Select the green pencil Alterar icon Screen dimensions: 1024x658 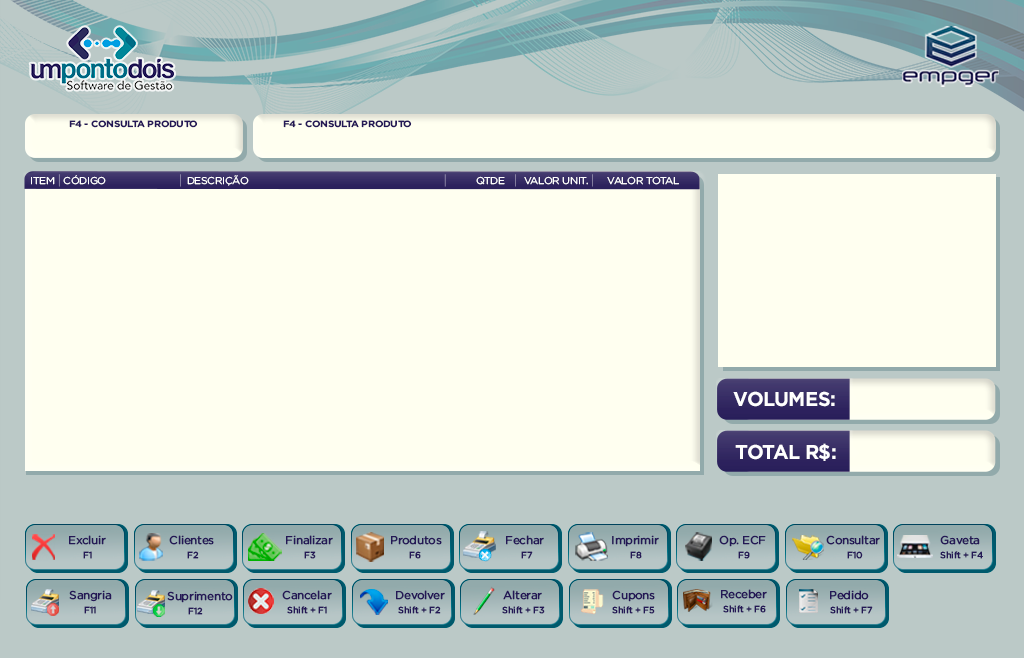(484, 602)
